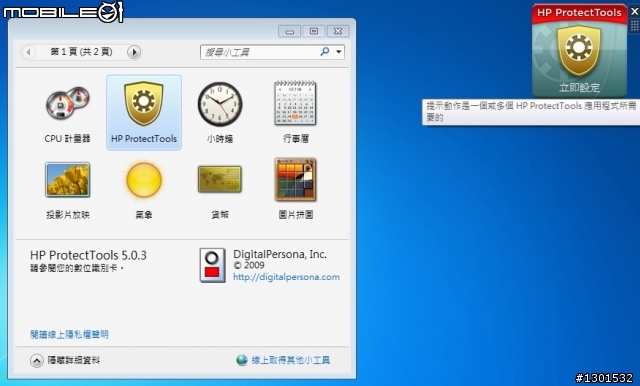
Task: Click 立即設定 on desktop ProtectTools gadget
Action: [x=579, y=87]
